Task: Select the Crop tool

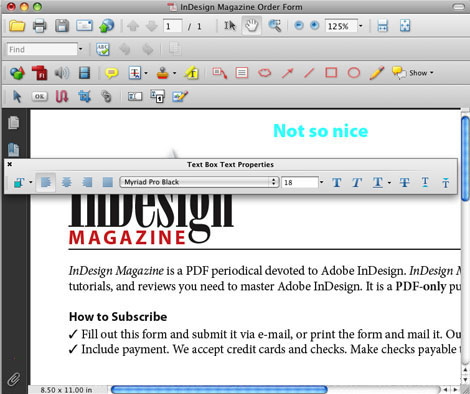Action: click(84, 97)
